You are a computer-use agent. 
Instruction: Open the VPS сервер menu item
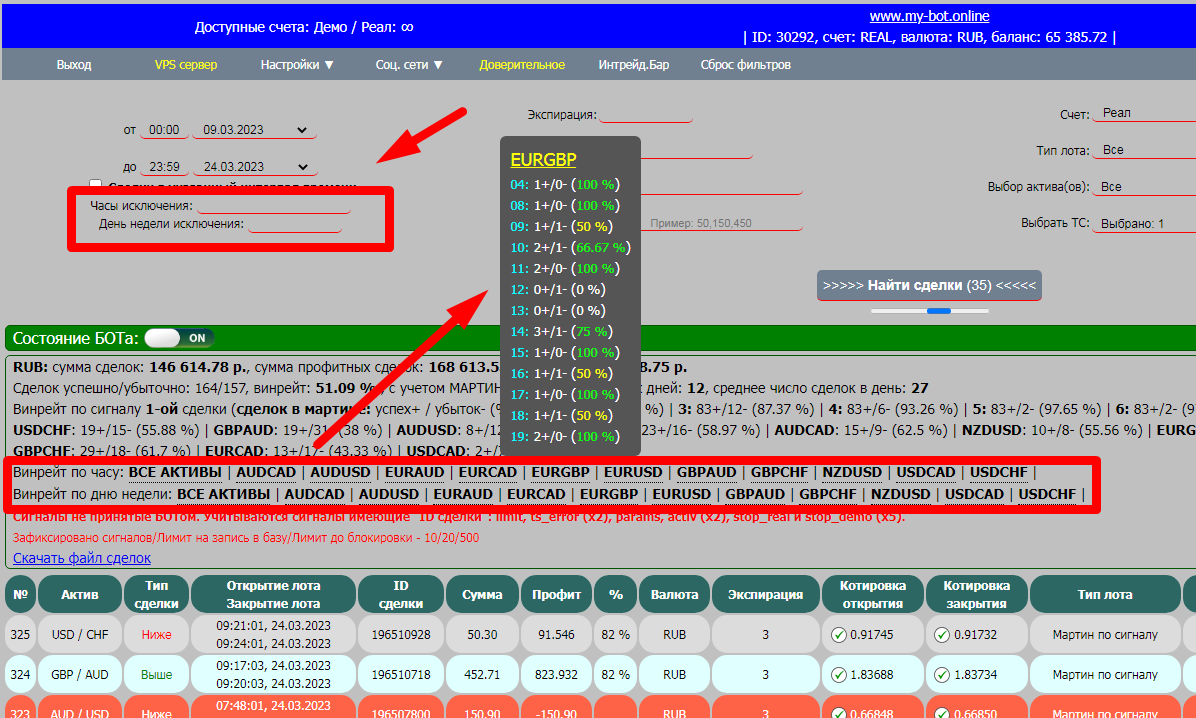(x=186, y=65)
